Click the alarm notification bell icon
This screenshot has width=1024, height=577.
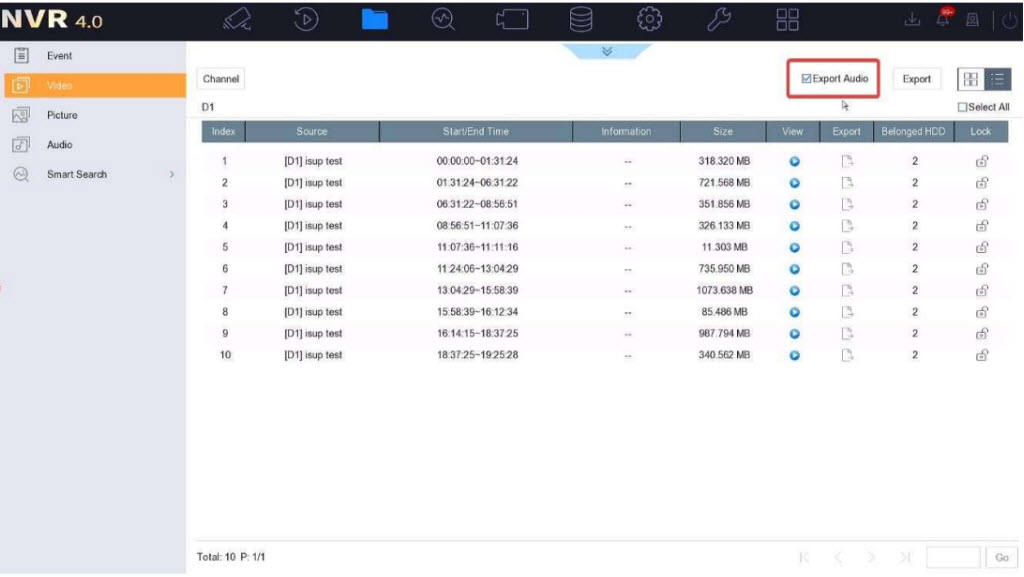point(943,19)
